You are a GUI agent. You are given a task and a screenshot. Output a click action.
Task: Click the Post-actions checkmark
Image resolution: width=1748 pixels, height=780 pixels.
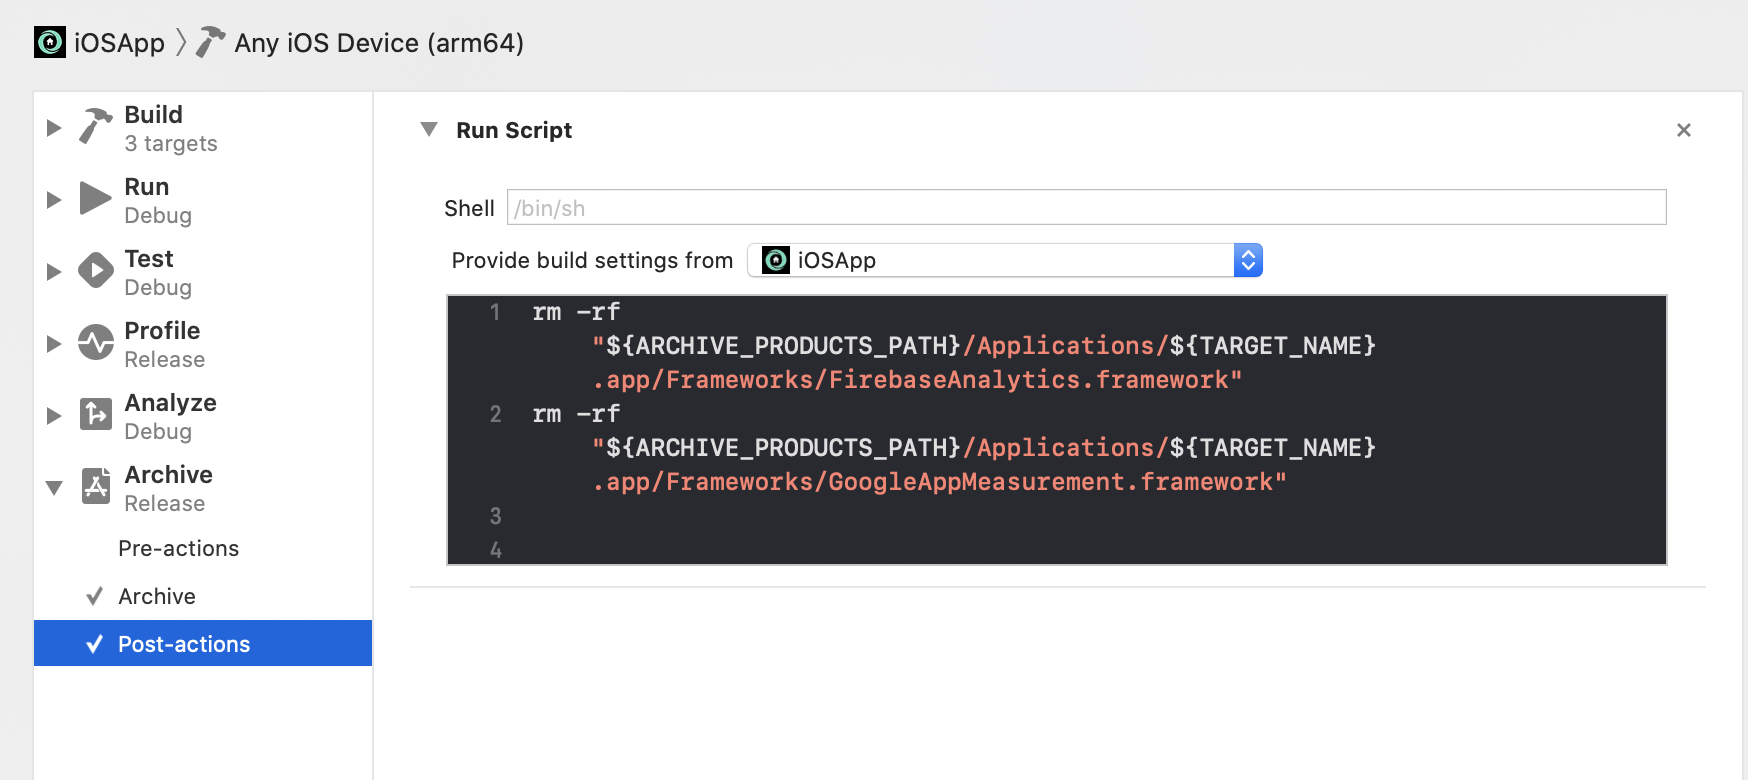(94, 644)
